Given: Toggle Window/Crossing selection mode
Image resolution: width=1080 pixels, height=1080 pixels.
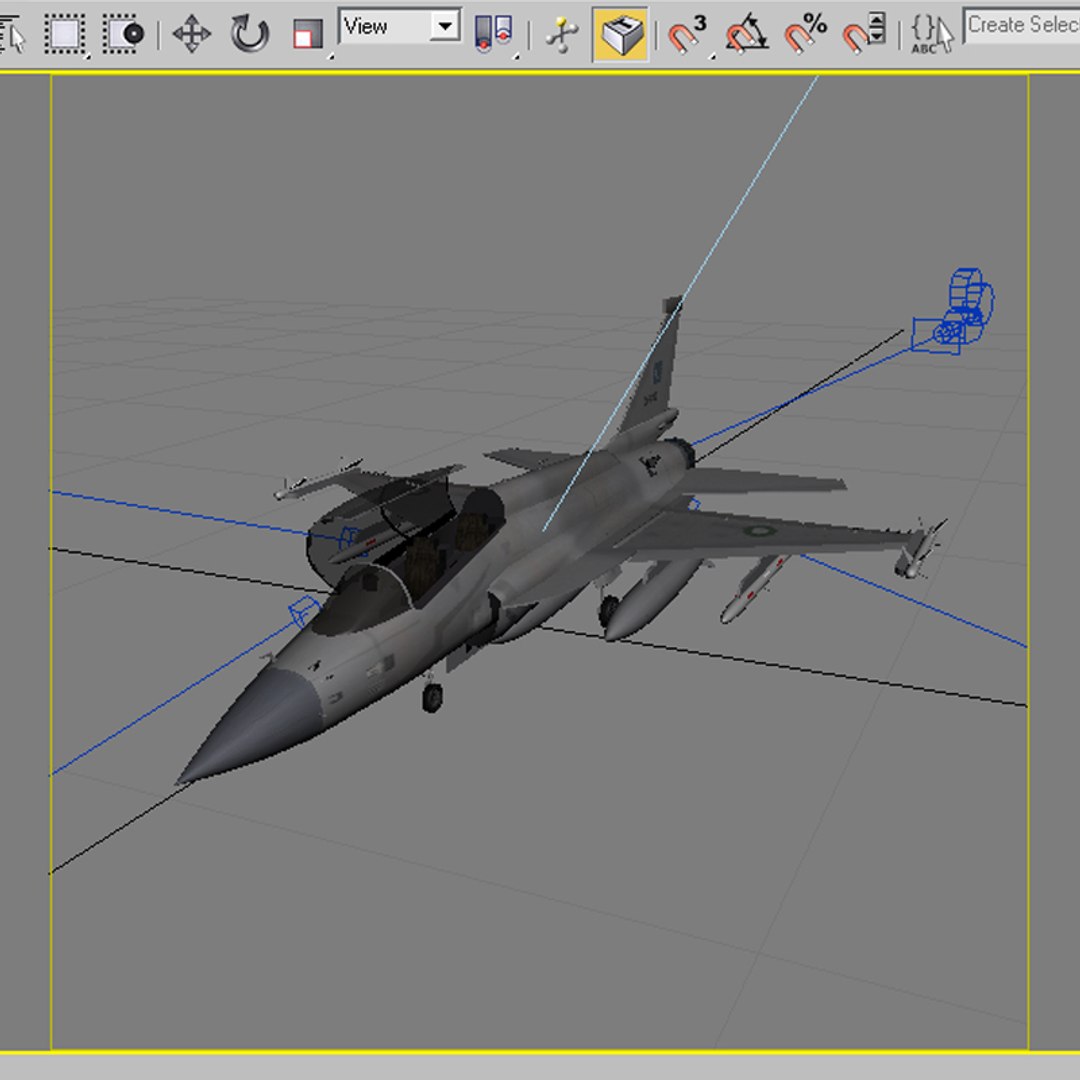Looking at the screenshot, I should point(124,33).
